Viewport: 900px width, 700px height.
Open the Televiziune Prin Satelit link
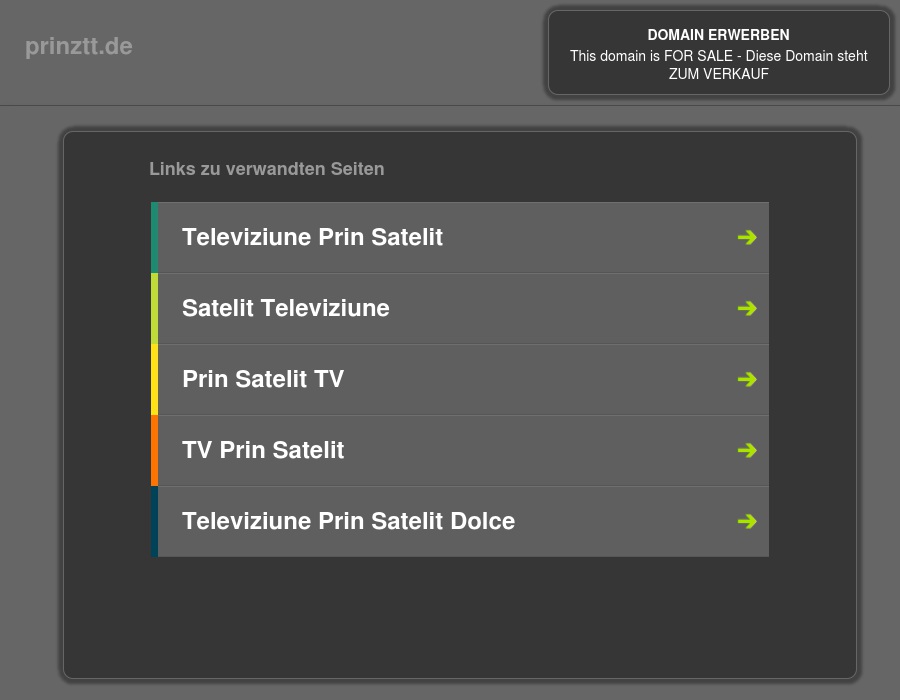tap(312, 237)
